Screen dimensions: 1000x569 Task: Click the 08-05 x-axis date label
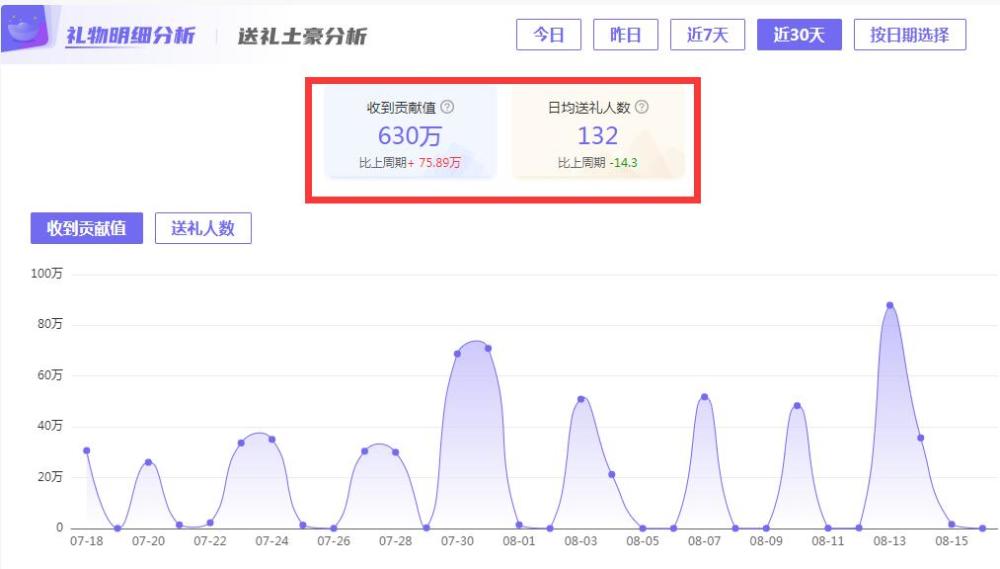coord(643,541)
